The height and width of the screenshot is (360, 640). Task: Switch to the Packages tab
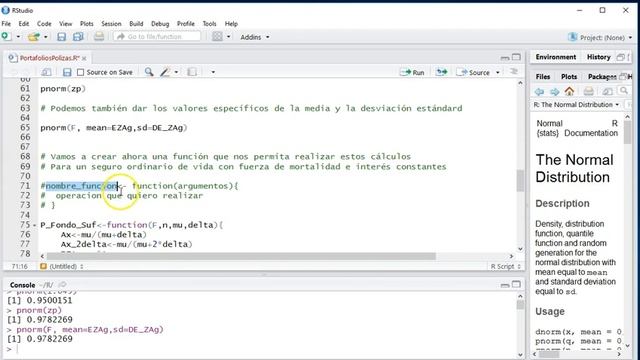tap(602, 76)
